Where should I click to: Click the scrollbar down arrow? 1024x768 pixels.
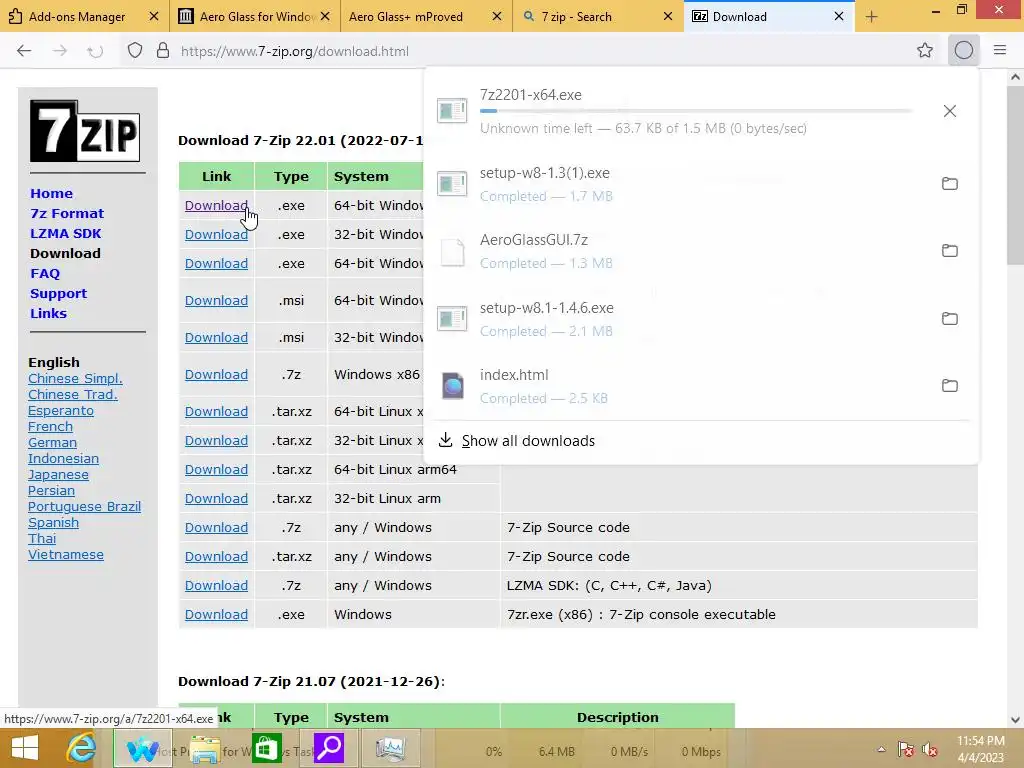pos(1015,720)
